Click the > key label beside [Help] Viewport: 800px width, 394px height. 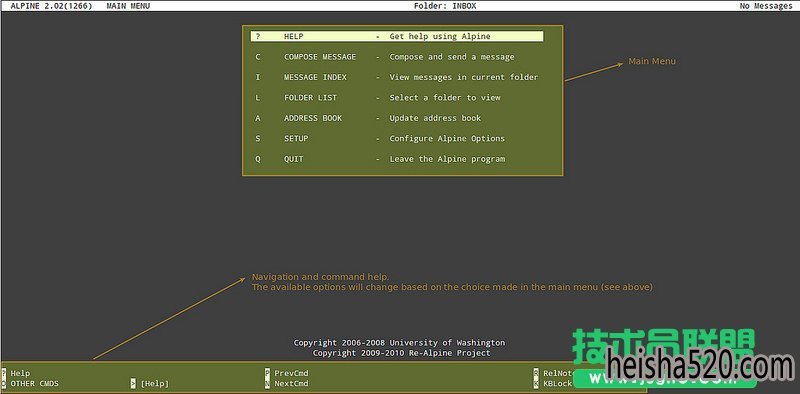point(133,384)
